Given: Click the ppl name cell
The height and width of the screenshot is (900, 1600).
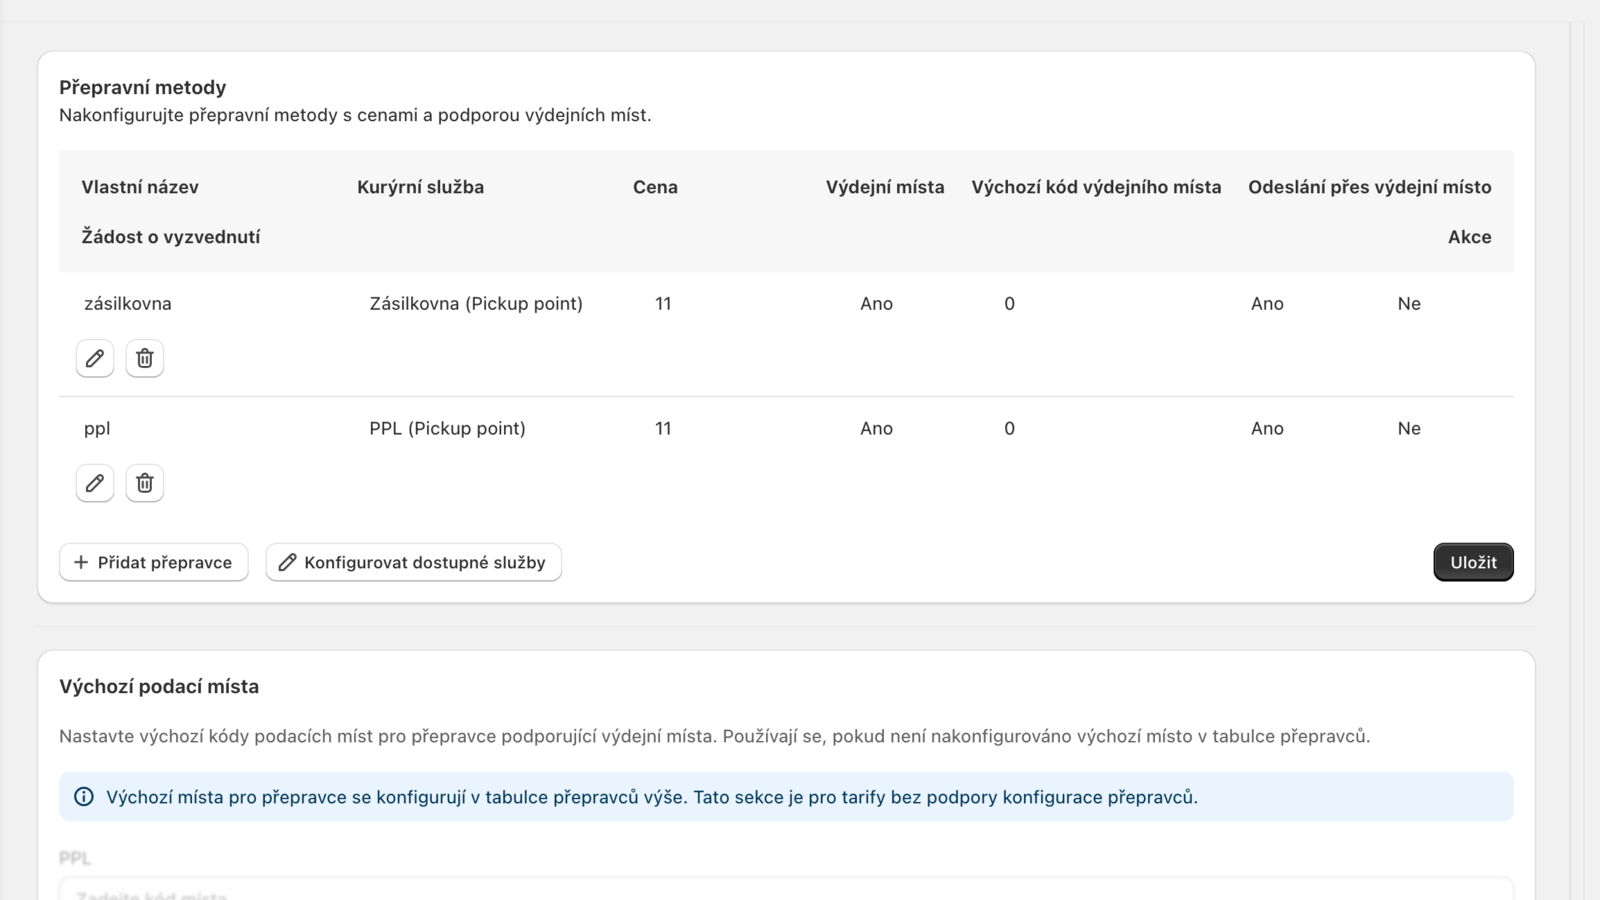Looking at the screenshot, I should 97,429.
